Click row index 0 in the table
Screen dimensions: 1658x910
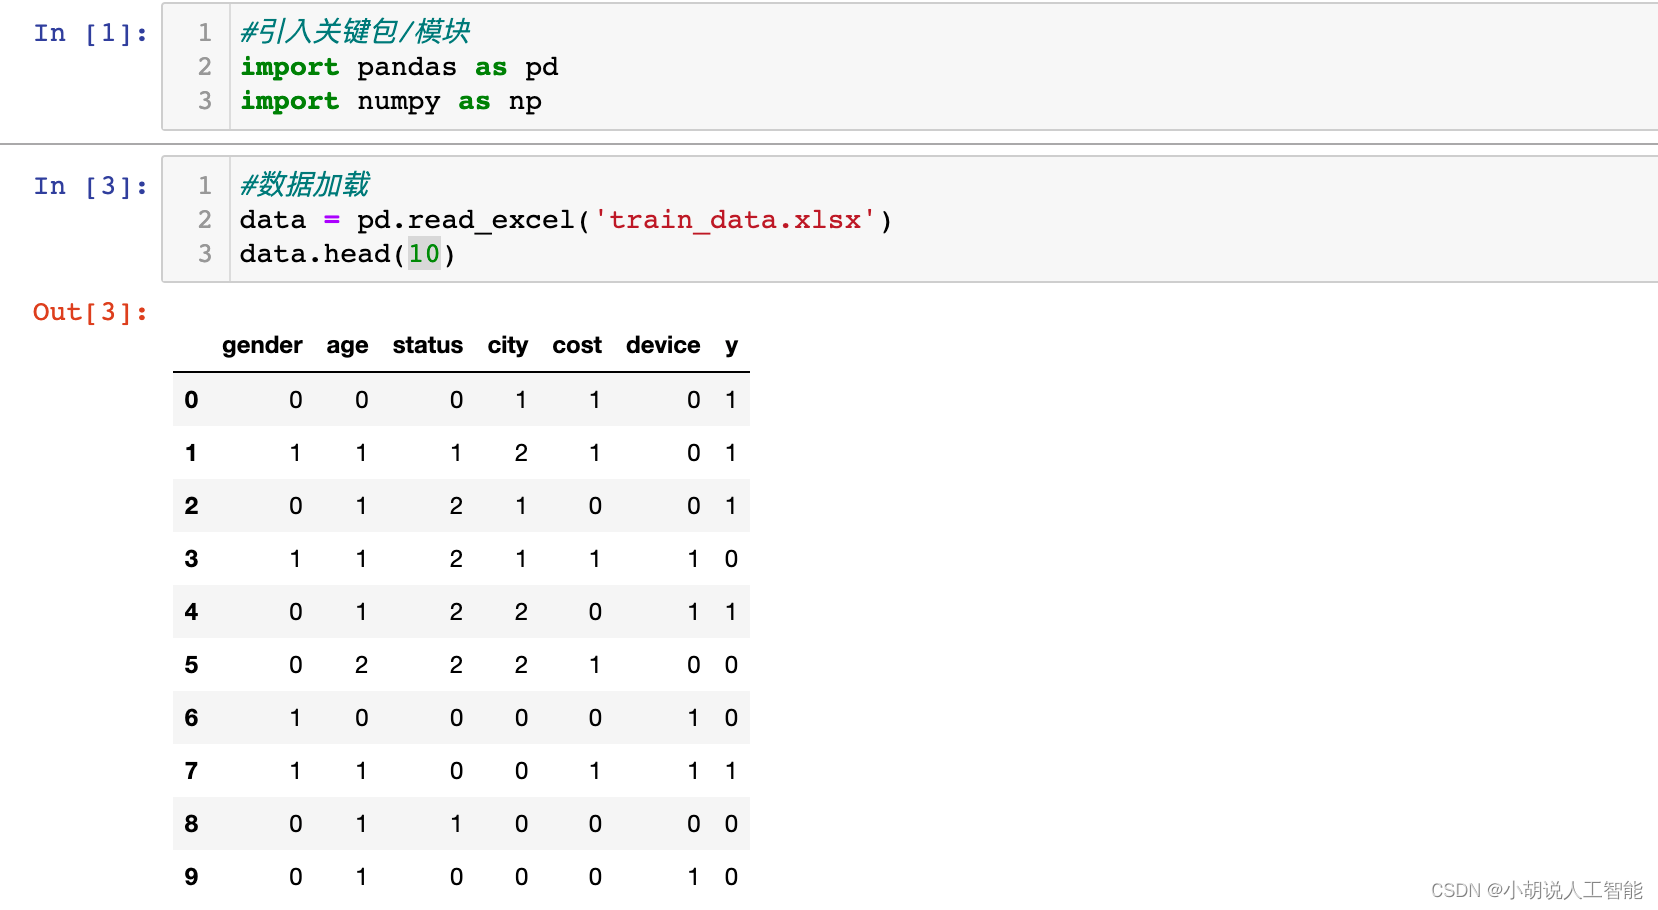tap(191, 400)
